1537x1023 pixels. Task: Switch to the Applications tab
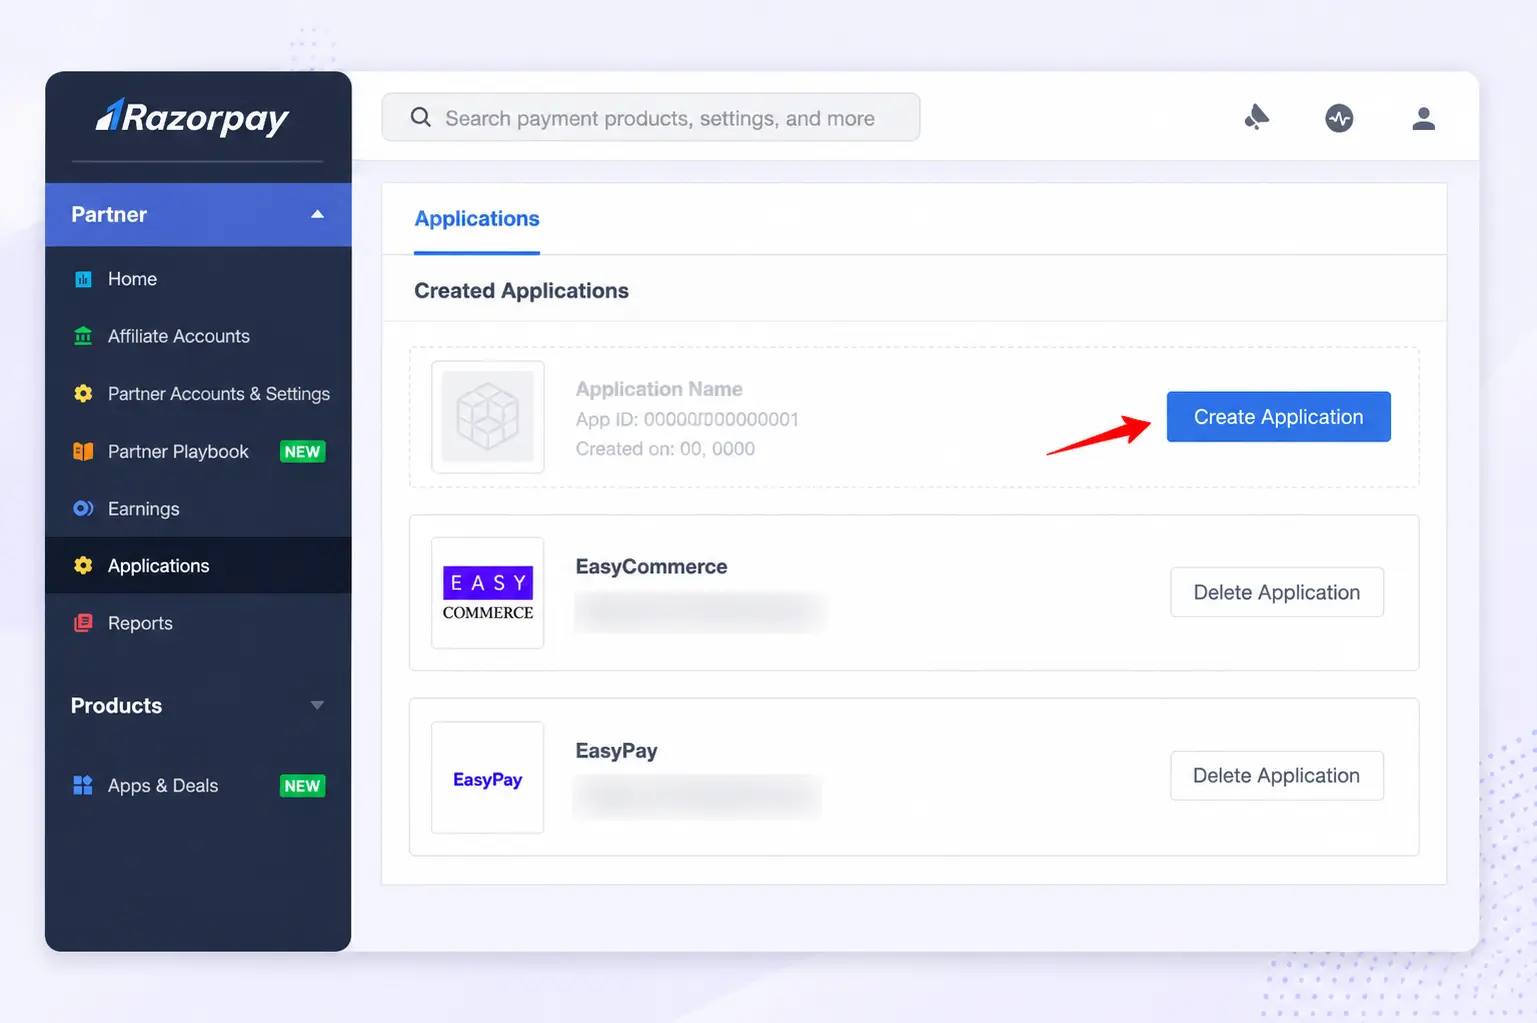coord(477,219)
